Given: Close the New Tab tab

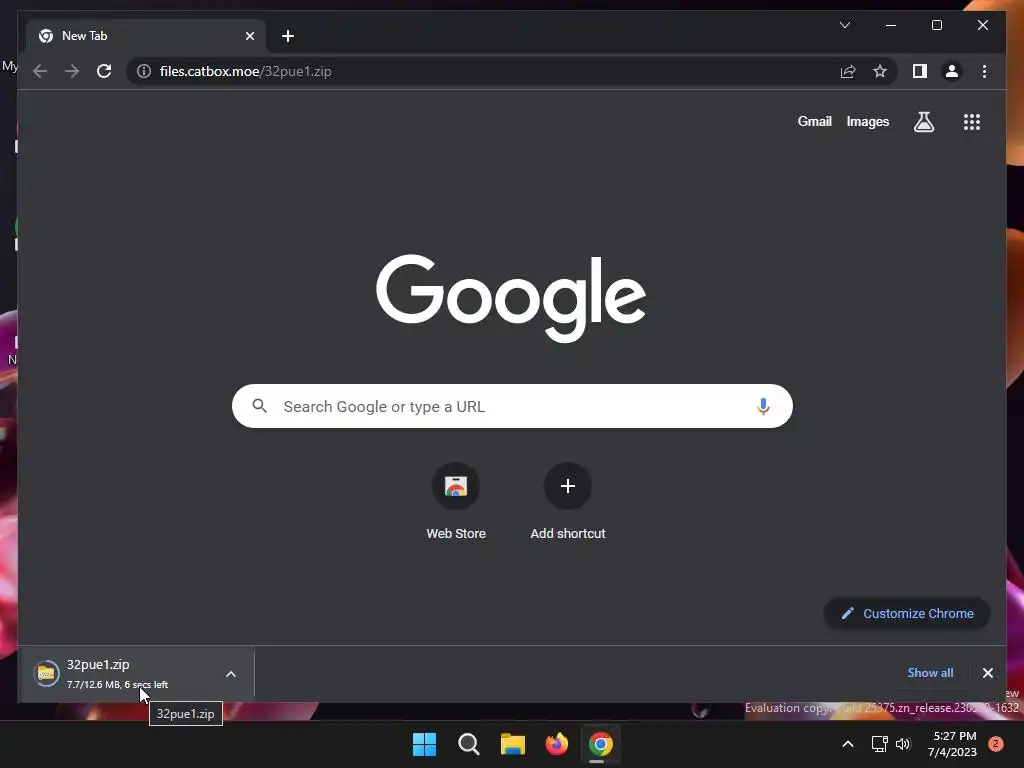Looking at the screenshot, I should 249,36.
